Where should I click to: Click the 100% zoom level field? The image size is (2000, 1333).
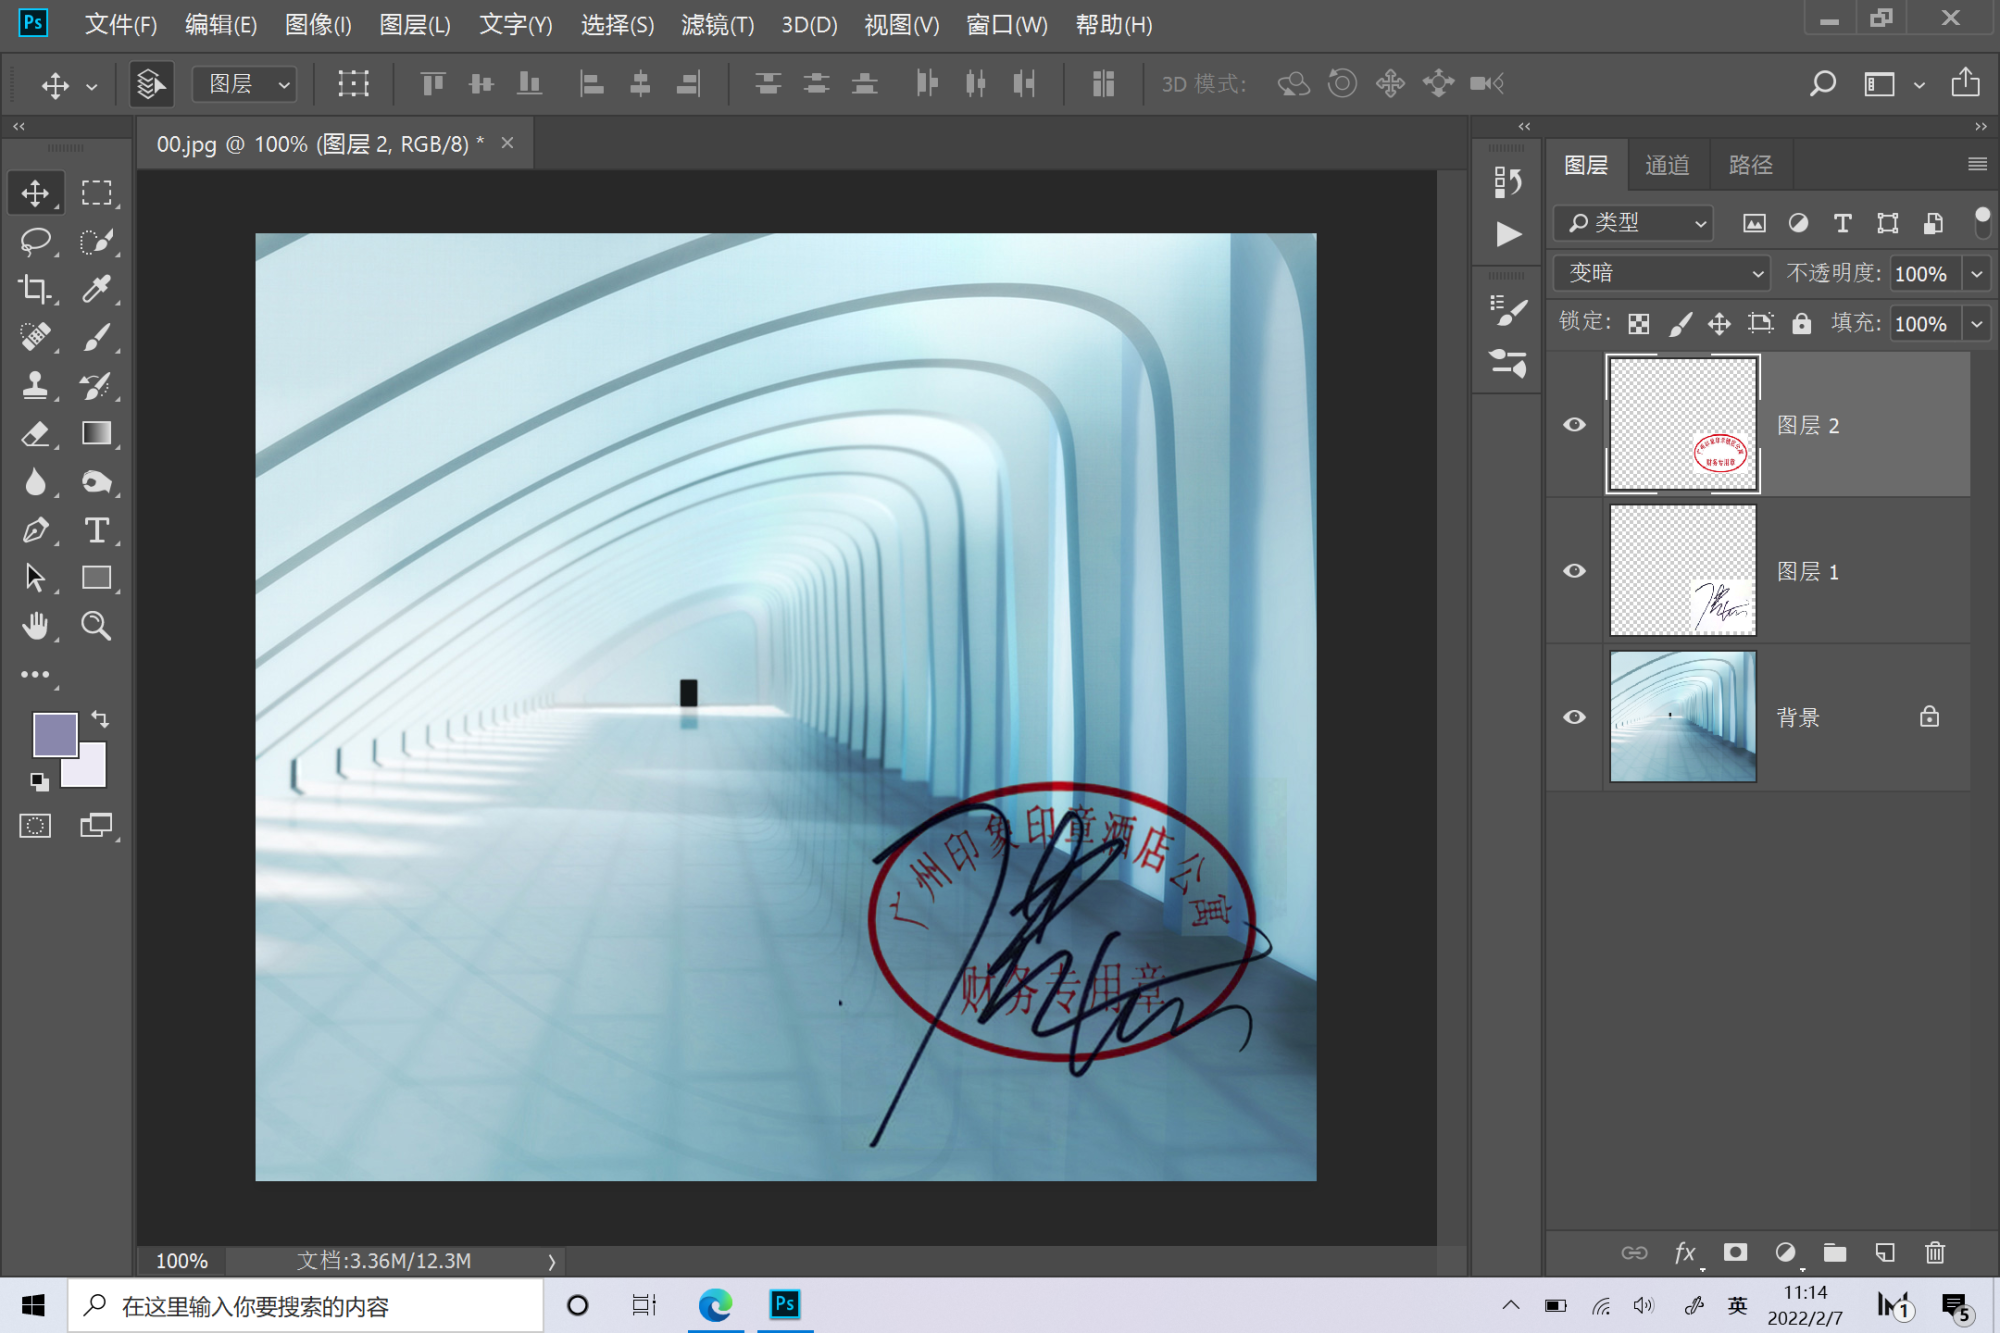click(x=181, y=1261)
